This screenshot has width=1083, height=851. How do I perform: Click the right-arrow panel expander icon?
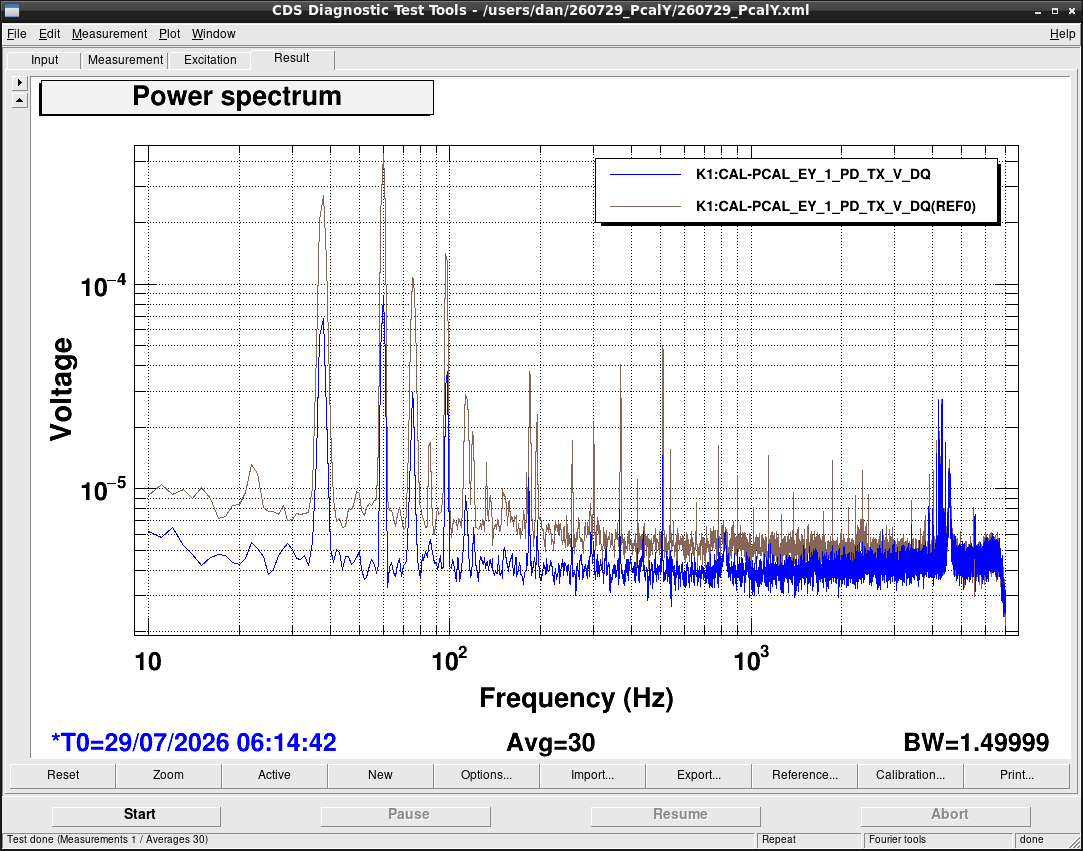19,82
